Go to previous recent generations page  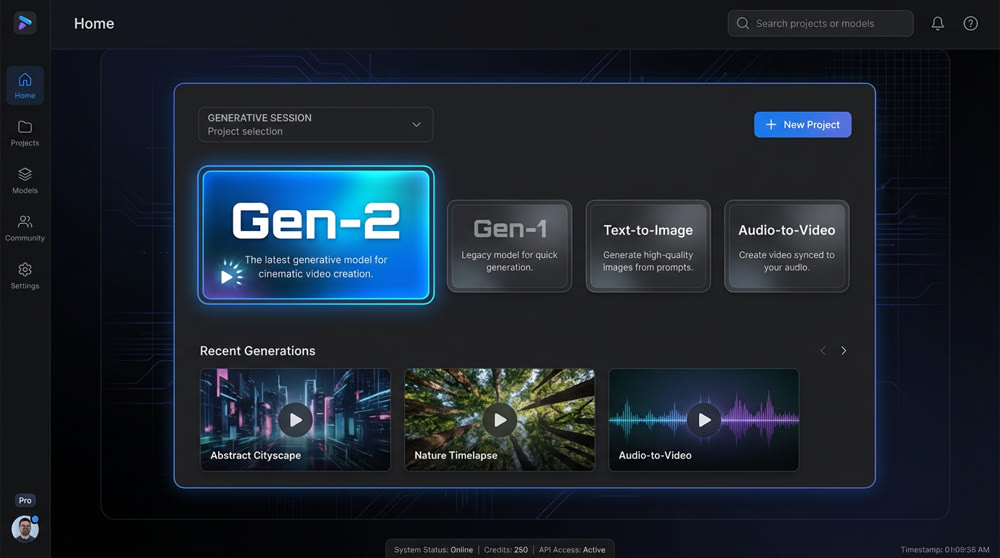pos(823,351)
